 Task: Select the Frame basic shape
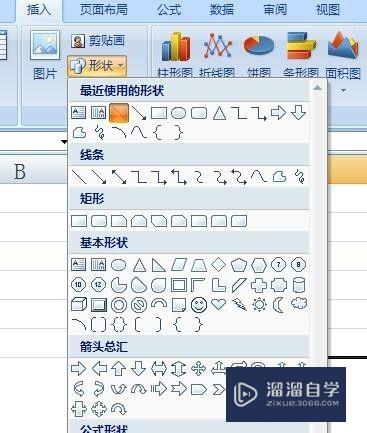[179, 285]
